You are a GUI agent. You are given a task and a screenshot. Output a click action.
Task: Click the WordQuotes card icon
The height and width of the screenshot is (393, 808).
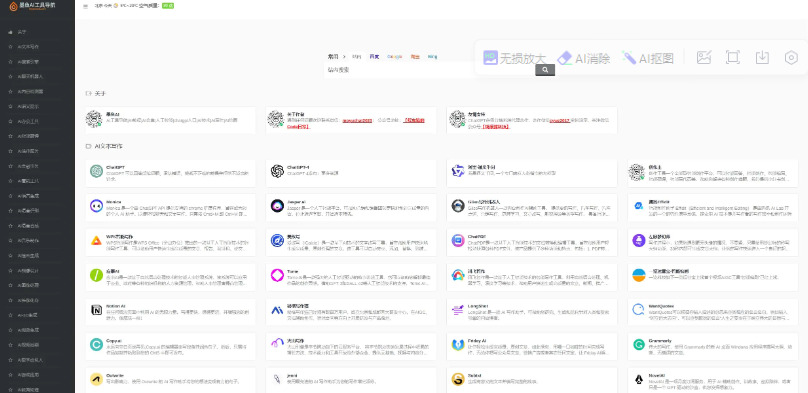[x=638, y=310]
